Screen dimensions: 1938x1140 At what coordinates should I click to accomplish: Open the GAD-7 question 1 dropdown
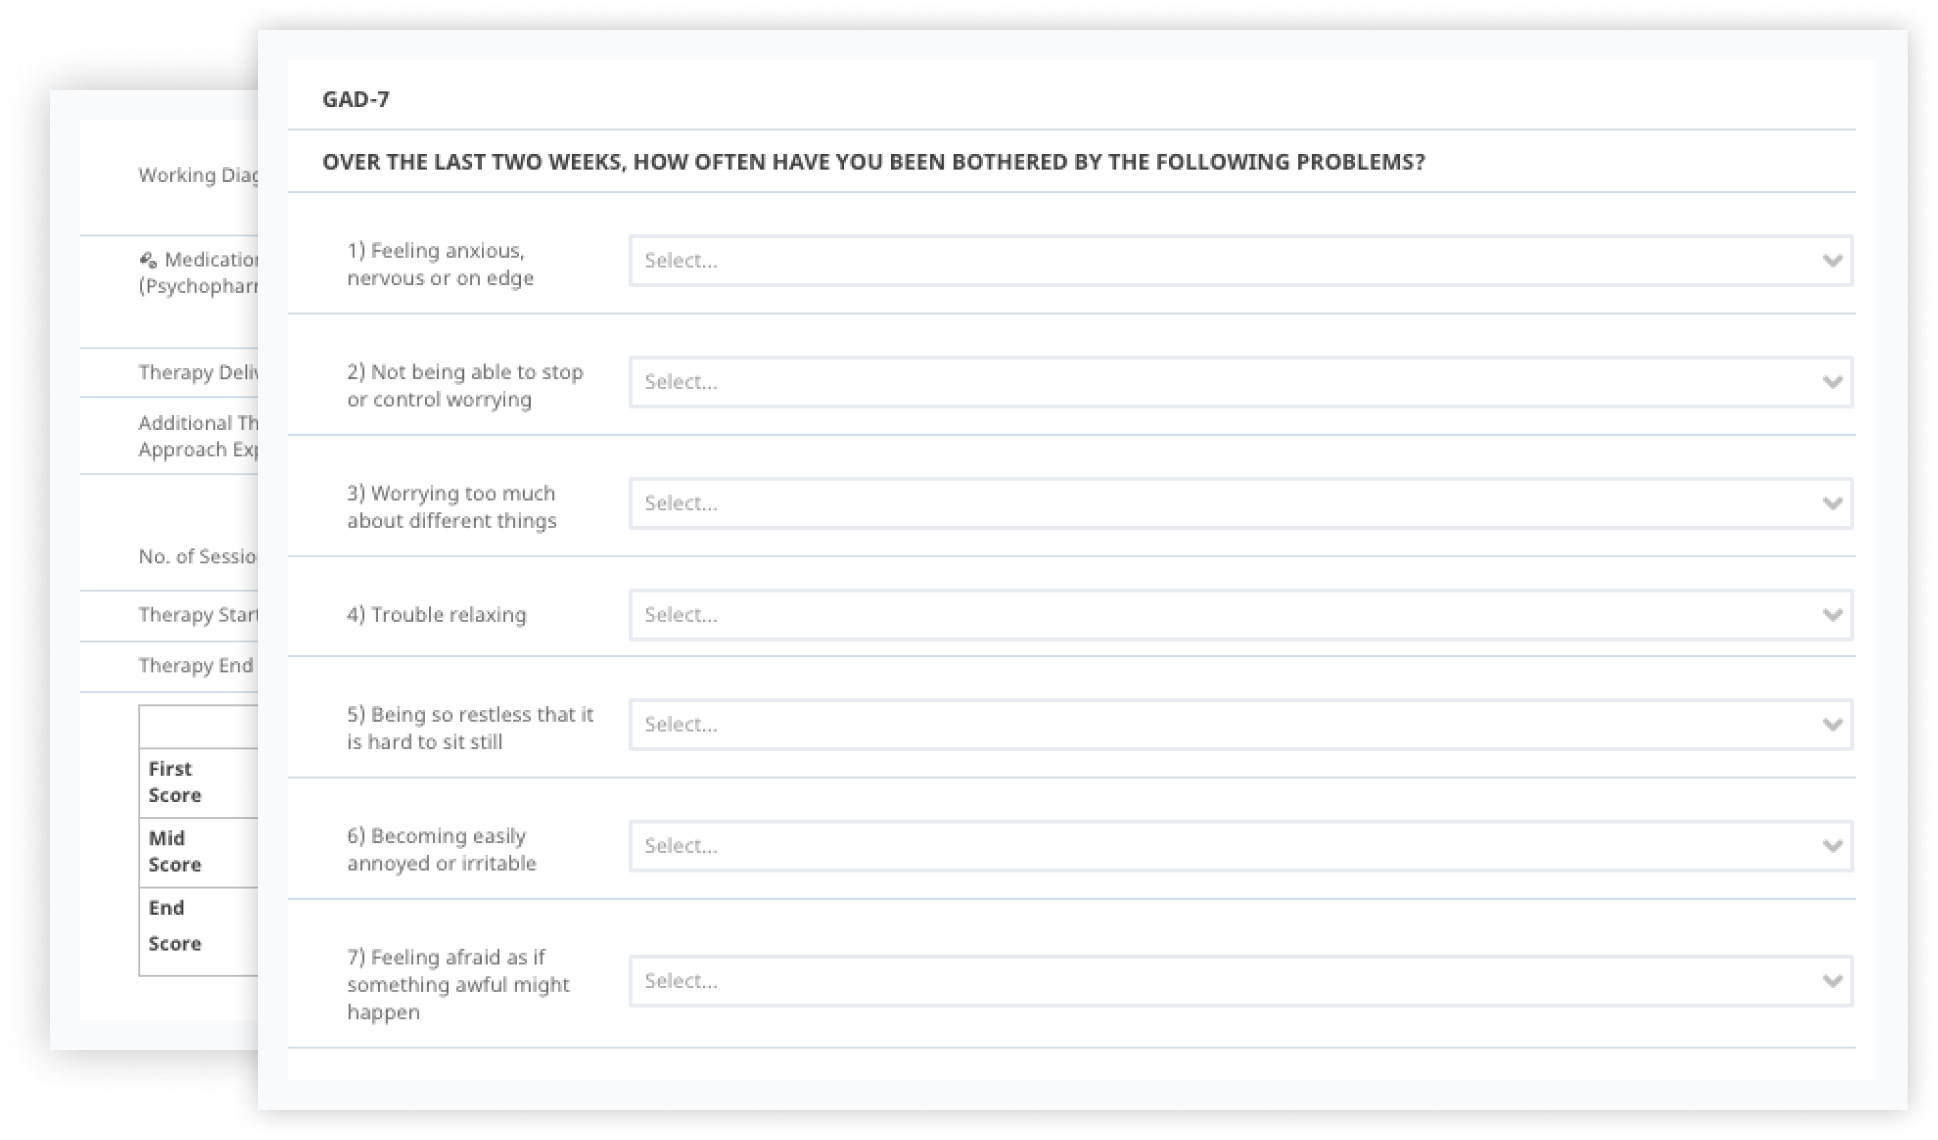[1240, 261]
